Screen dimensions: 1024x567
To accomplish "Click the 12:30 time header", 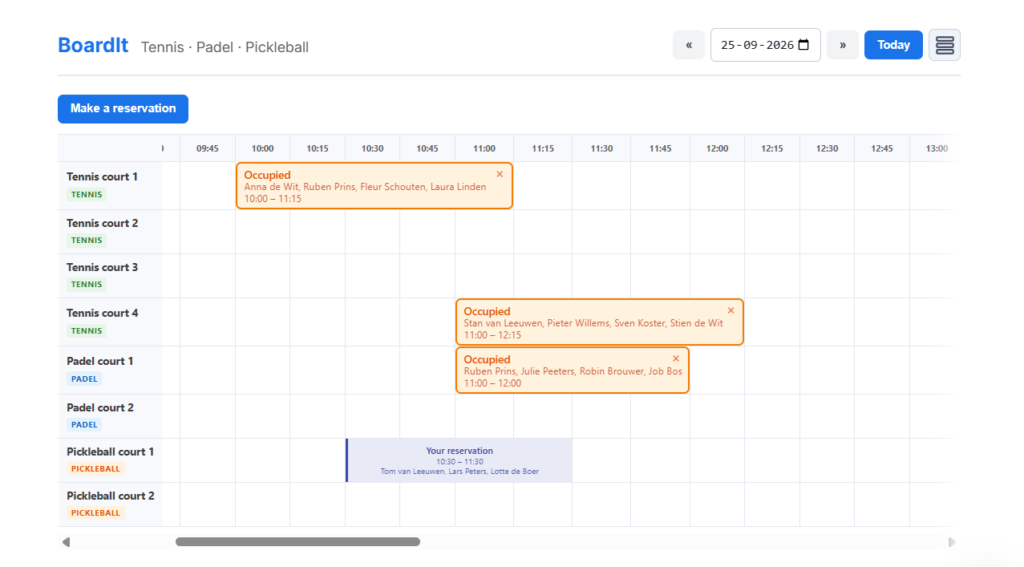I will tap(827, 149).
